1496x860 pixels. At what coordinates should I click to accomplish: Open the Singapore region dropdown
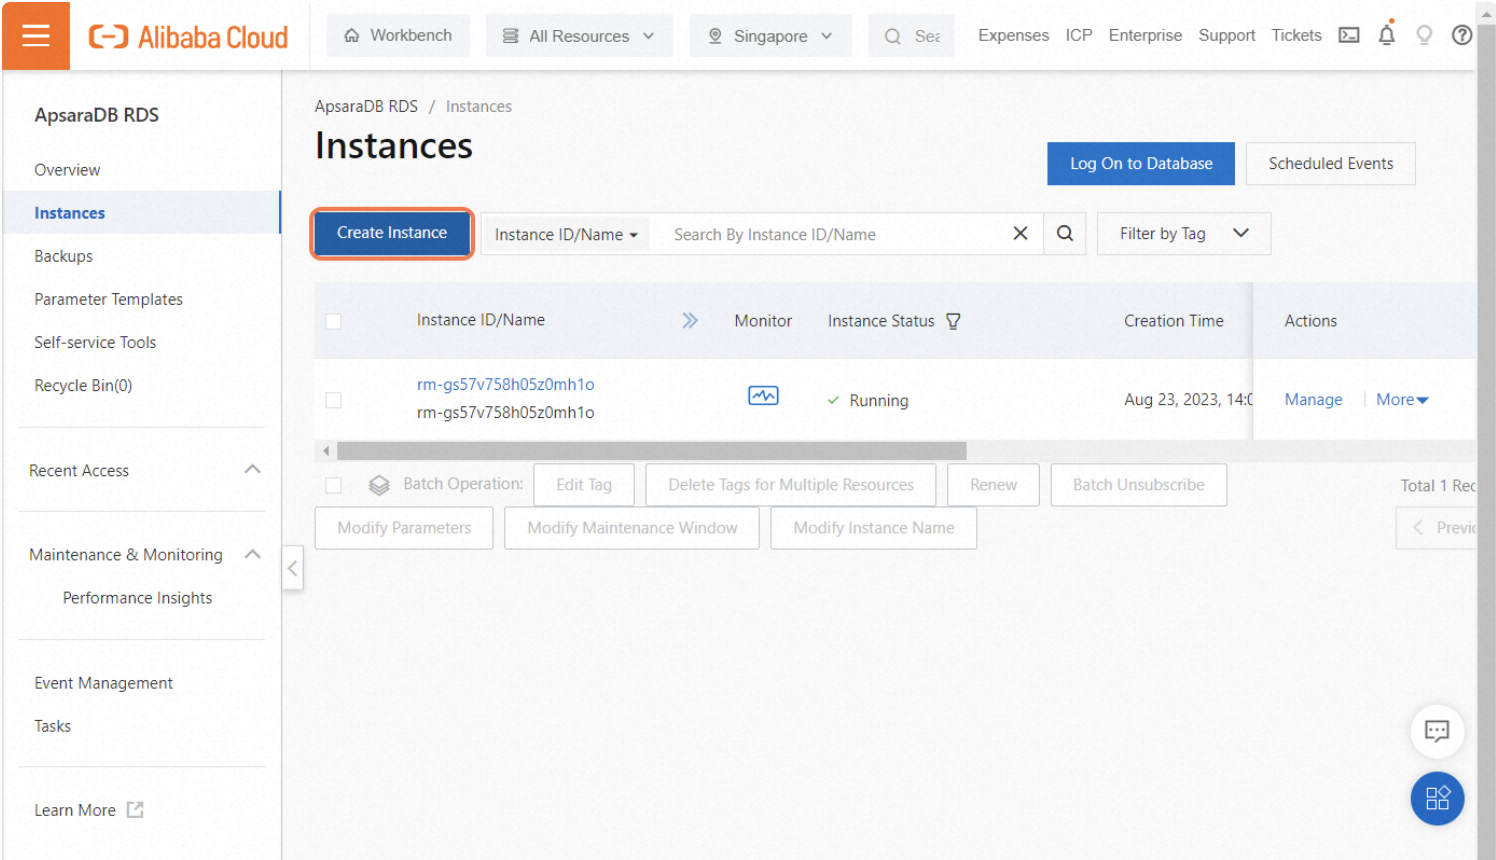point(771,36)
